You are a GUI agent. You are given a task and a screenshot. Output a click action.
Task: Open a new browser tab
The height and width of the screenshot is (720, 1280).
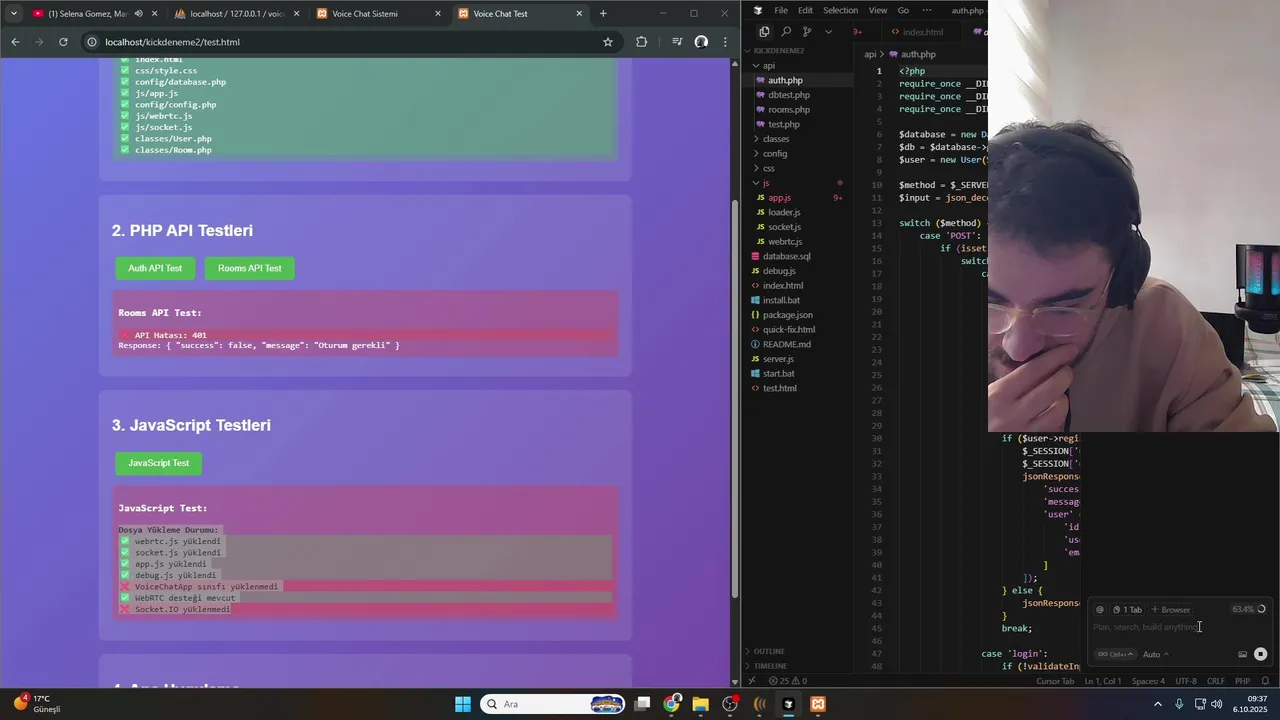point(603,14)
